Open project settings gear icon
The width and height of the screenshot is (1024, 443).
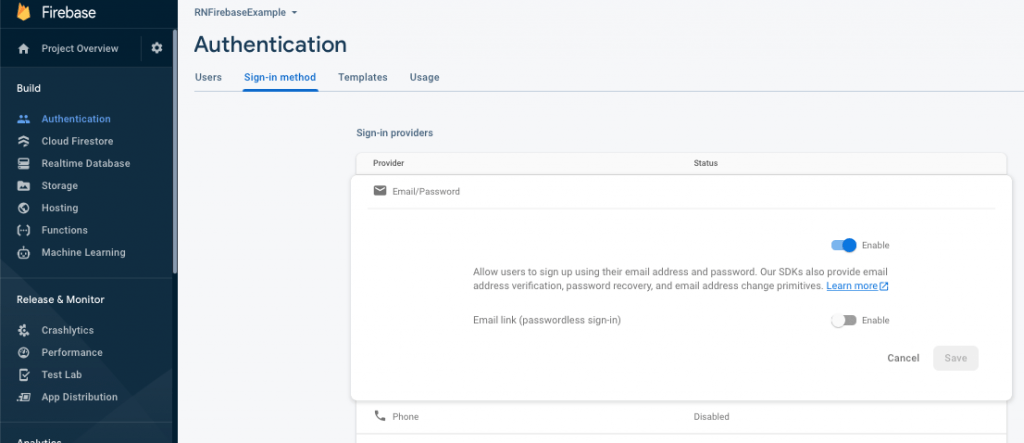click(157, 48)
